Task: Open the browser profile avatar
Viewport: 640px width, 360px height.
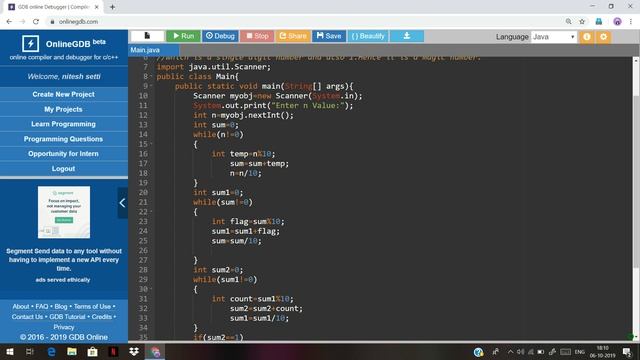Action: 617,22
